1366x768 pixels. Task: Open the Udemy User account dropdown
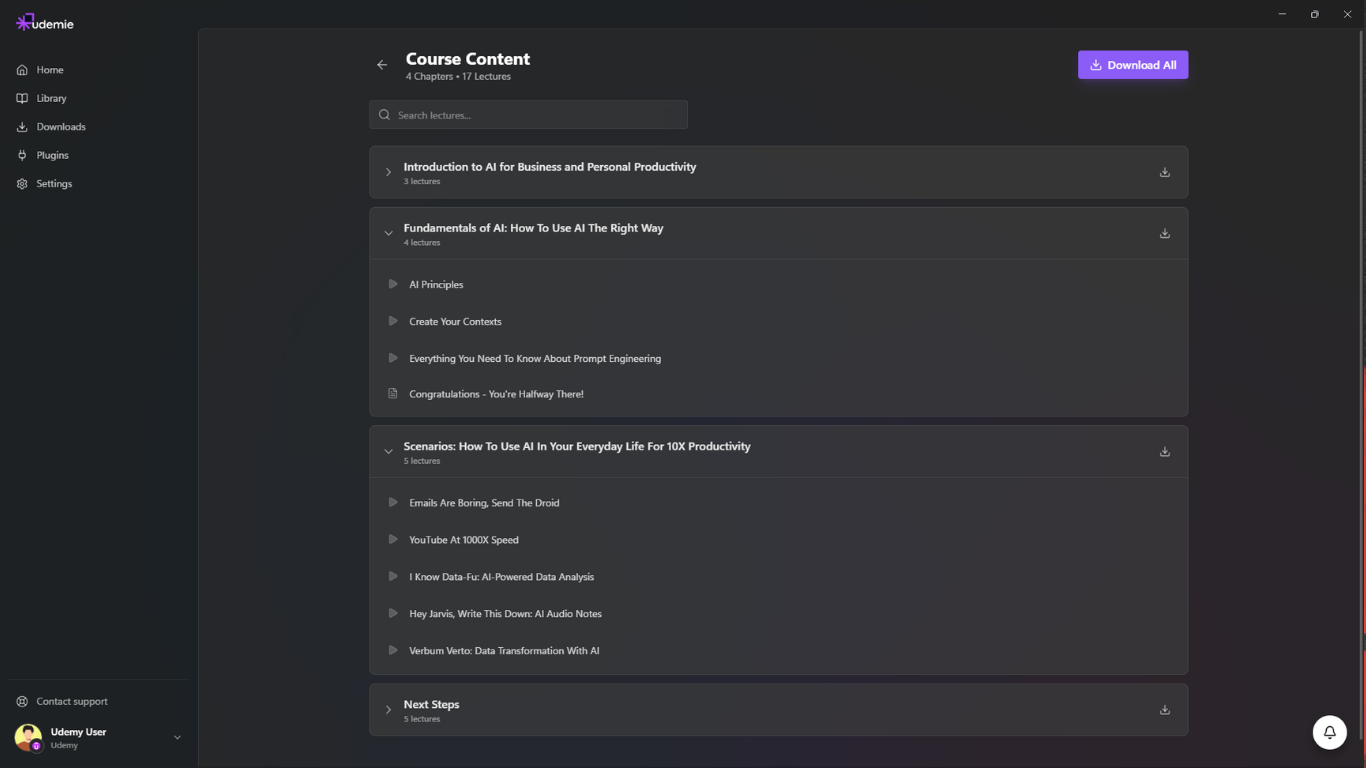pos(177,738)
